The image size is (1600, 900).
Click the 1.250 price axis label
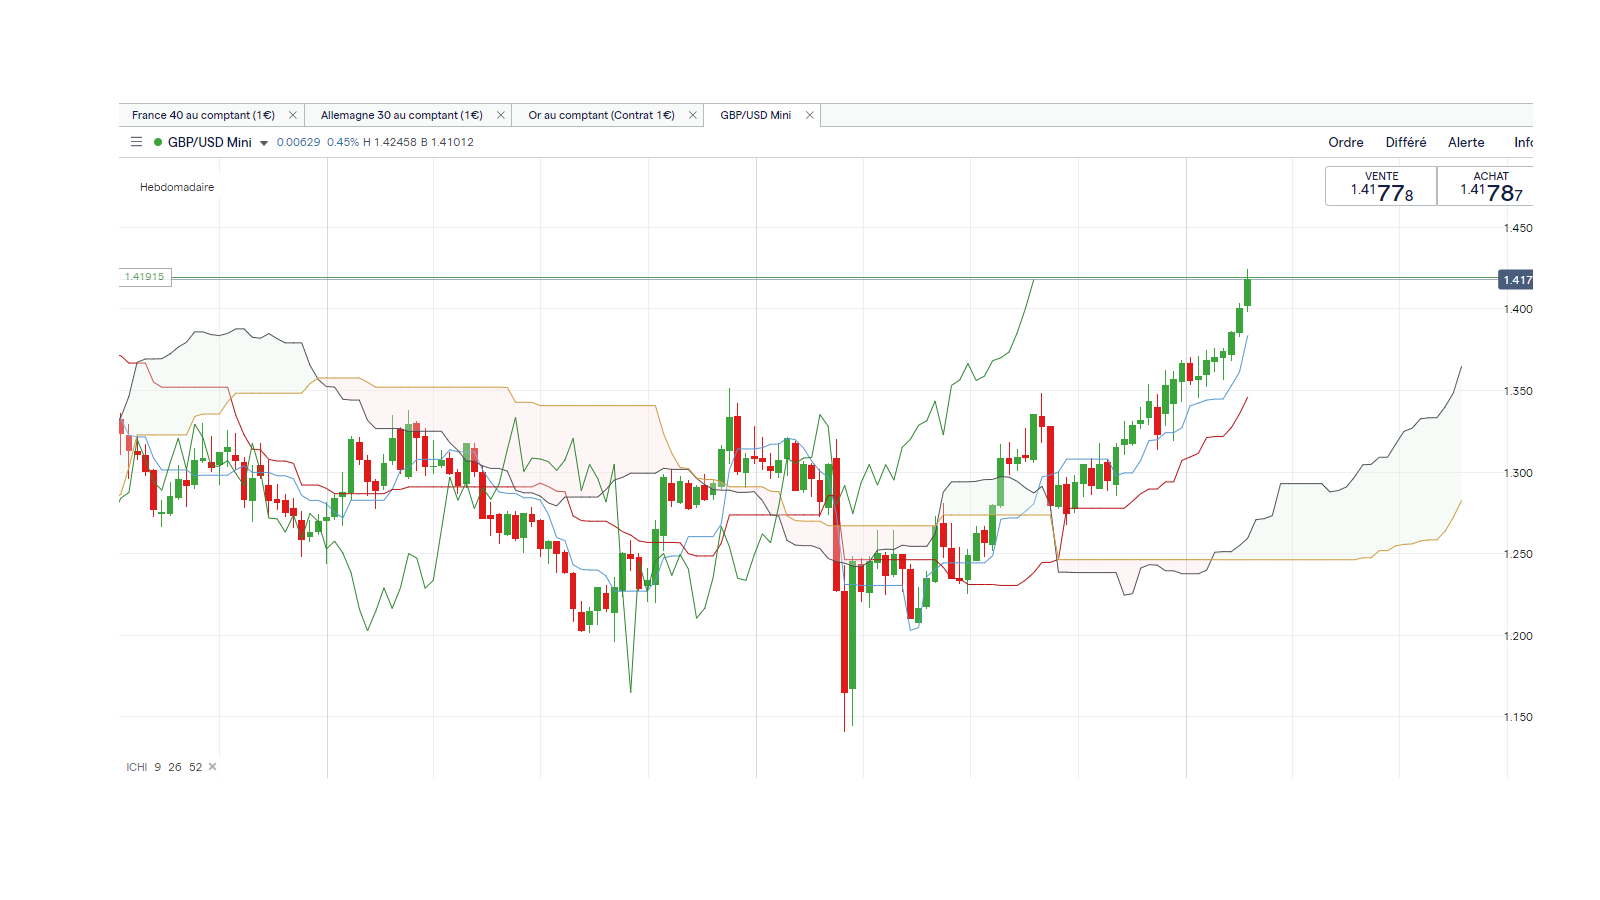[x=1518, y=554]
